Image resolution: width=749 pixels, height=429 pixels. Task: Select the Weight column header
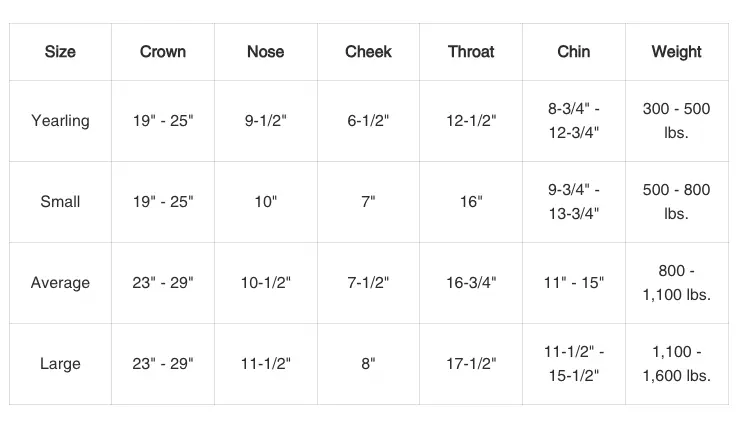676,52
